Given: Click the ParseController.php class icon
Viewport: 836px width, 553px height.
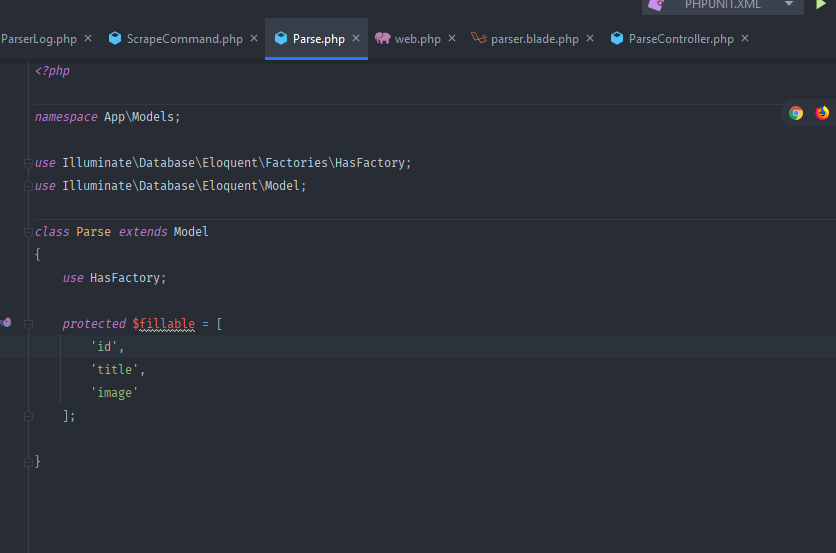Looking at the screenshot, I should [617, 38].
